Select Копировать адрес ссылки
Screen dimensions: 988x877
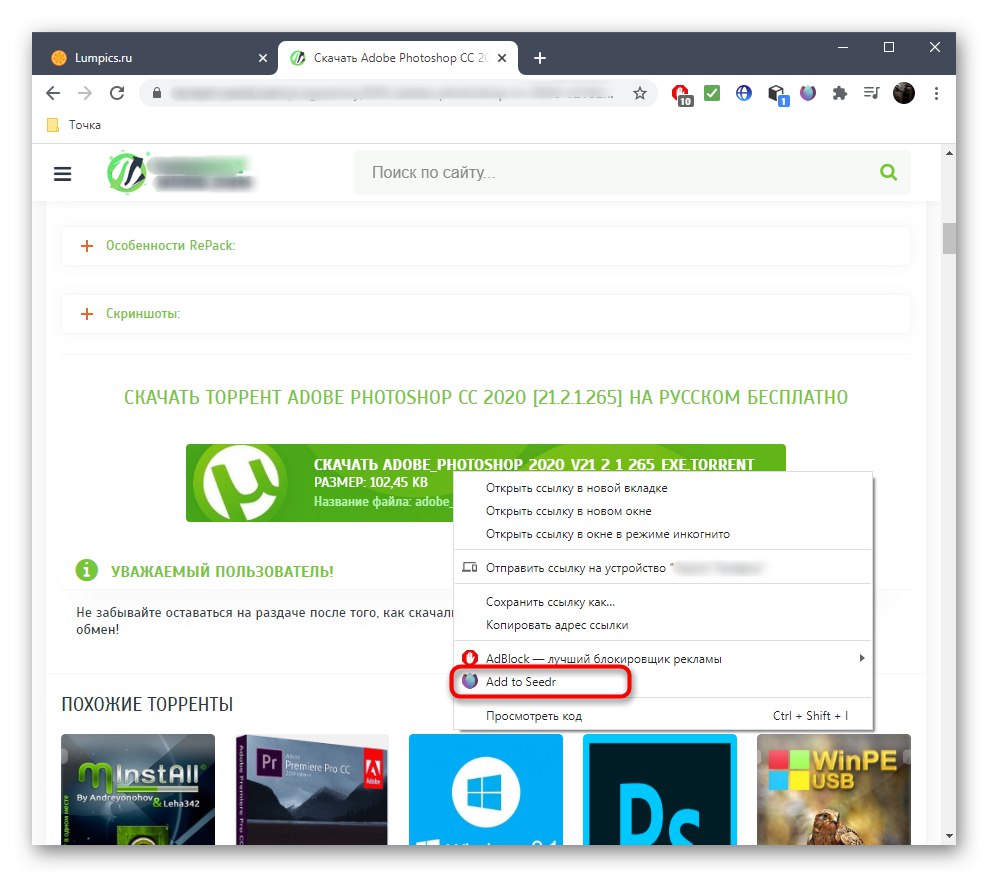[663, 625]
